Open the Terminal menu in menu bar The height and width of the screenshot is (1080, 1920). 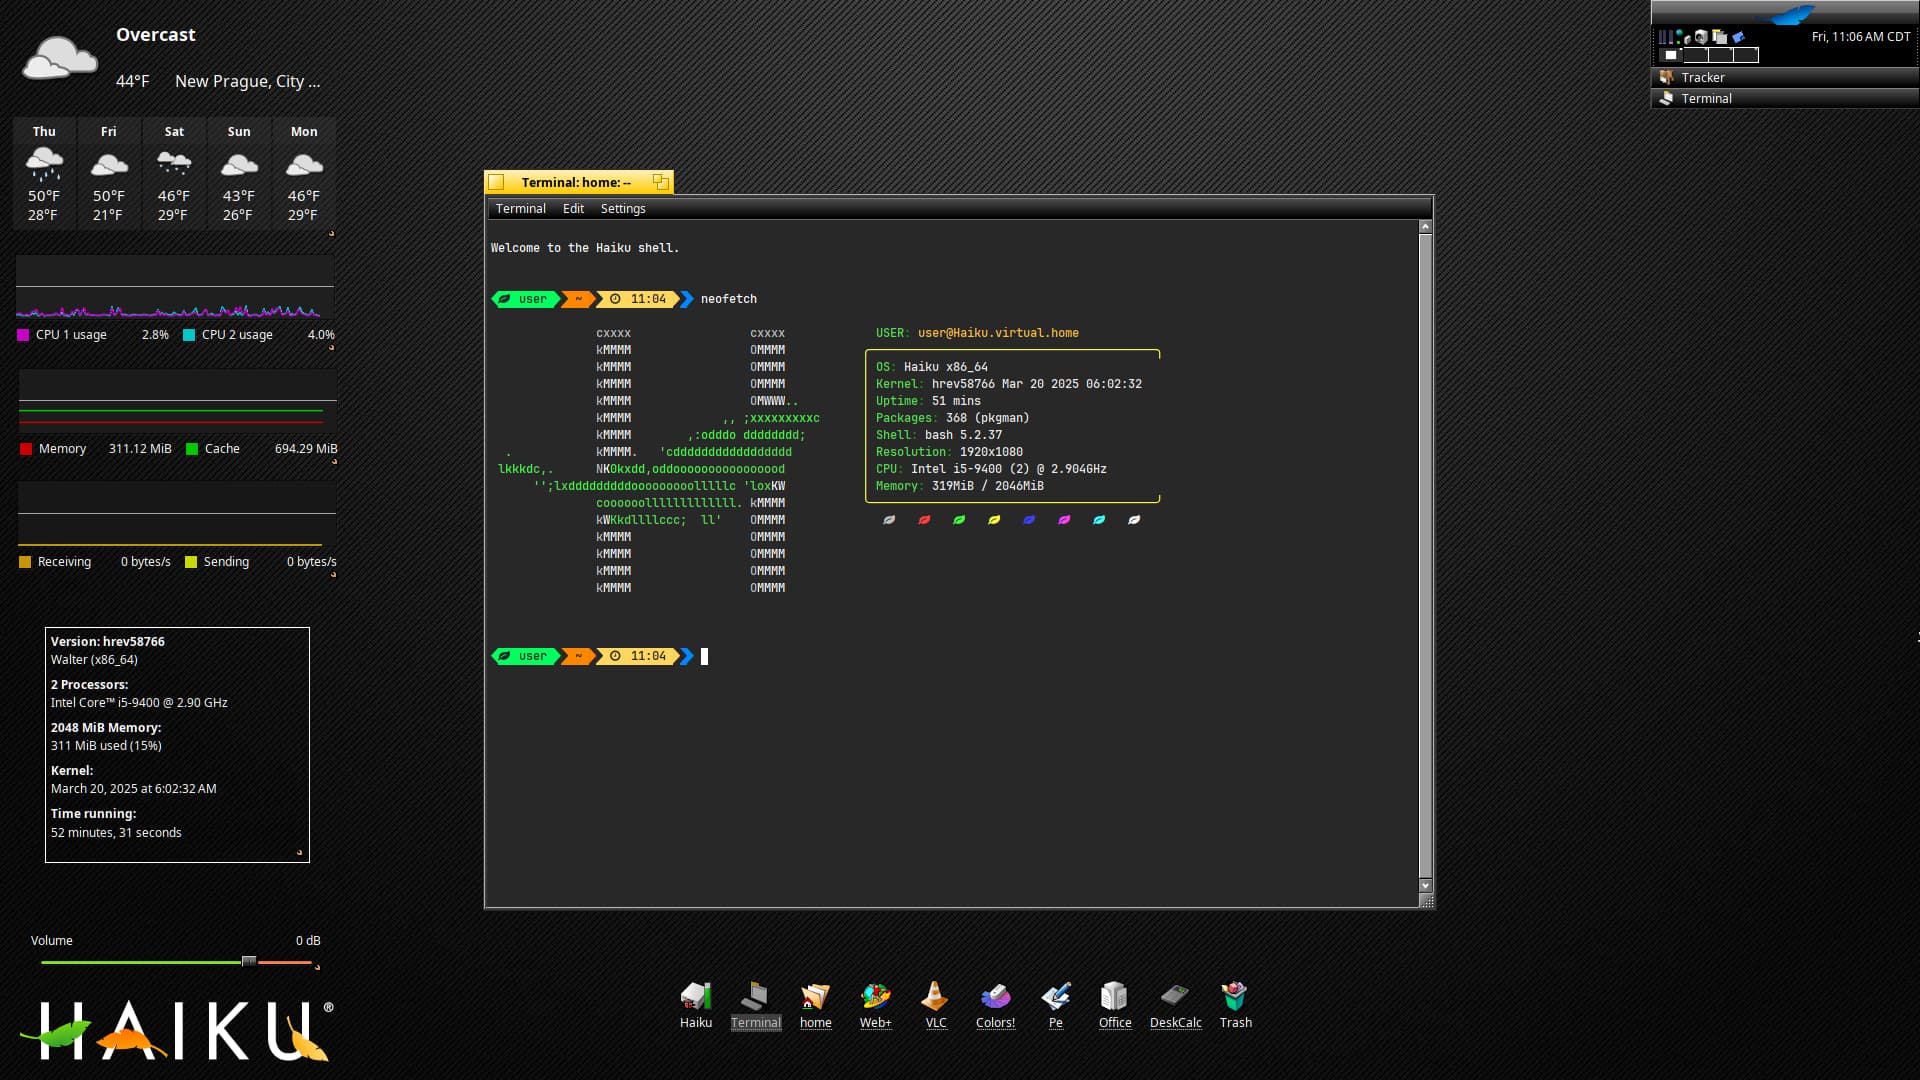[x=520, y=208]
